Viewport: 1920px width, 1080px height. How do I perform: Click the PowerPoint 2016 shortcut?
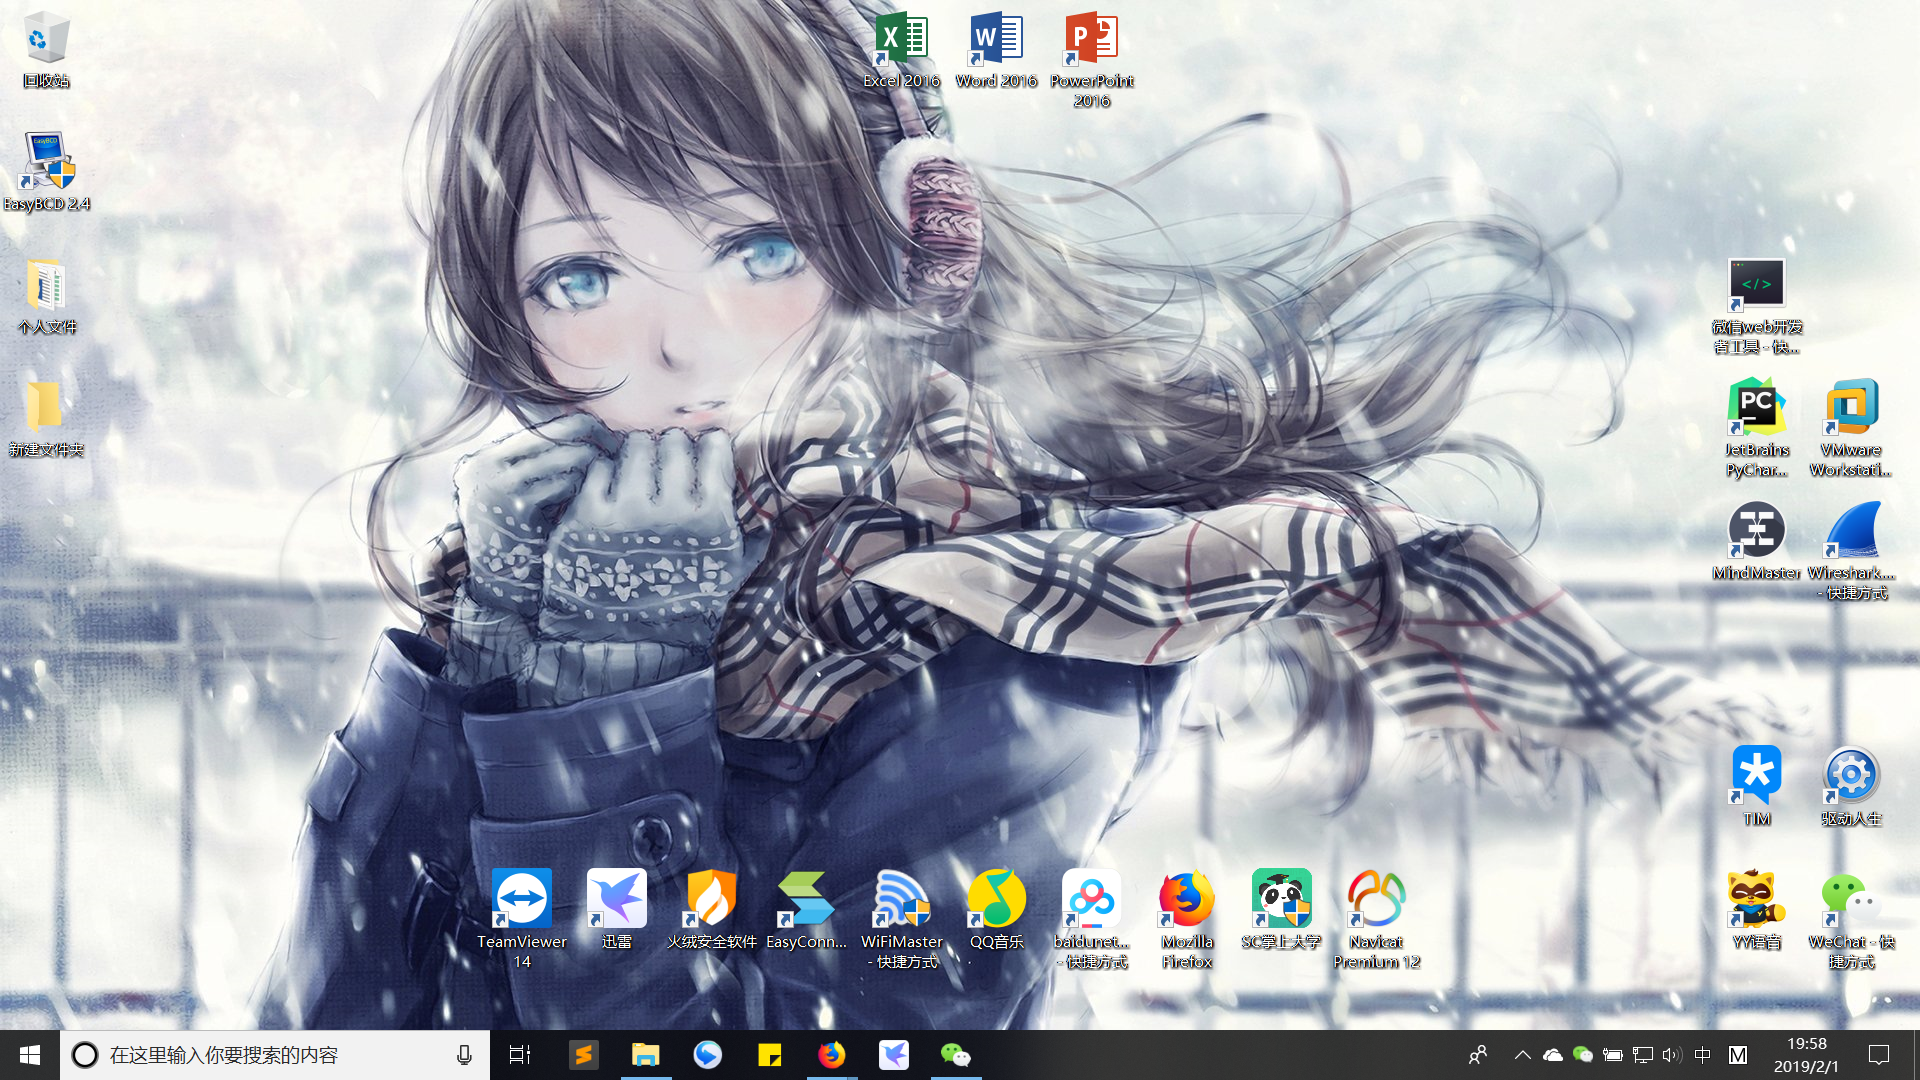click(1091, 40)
